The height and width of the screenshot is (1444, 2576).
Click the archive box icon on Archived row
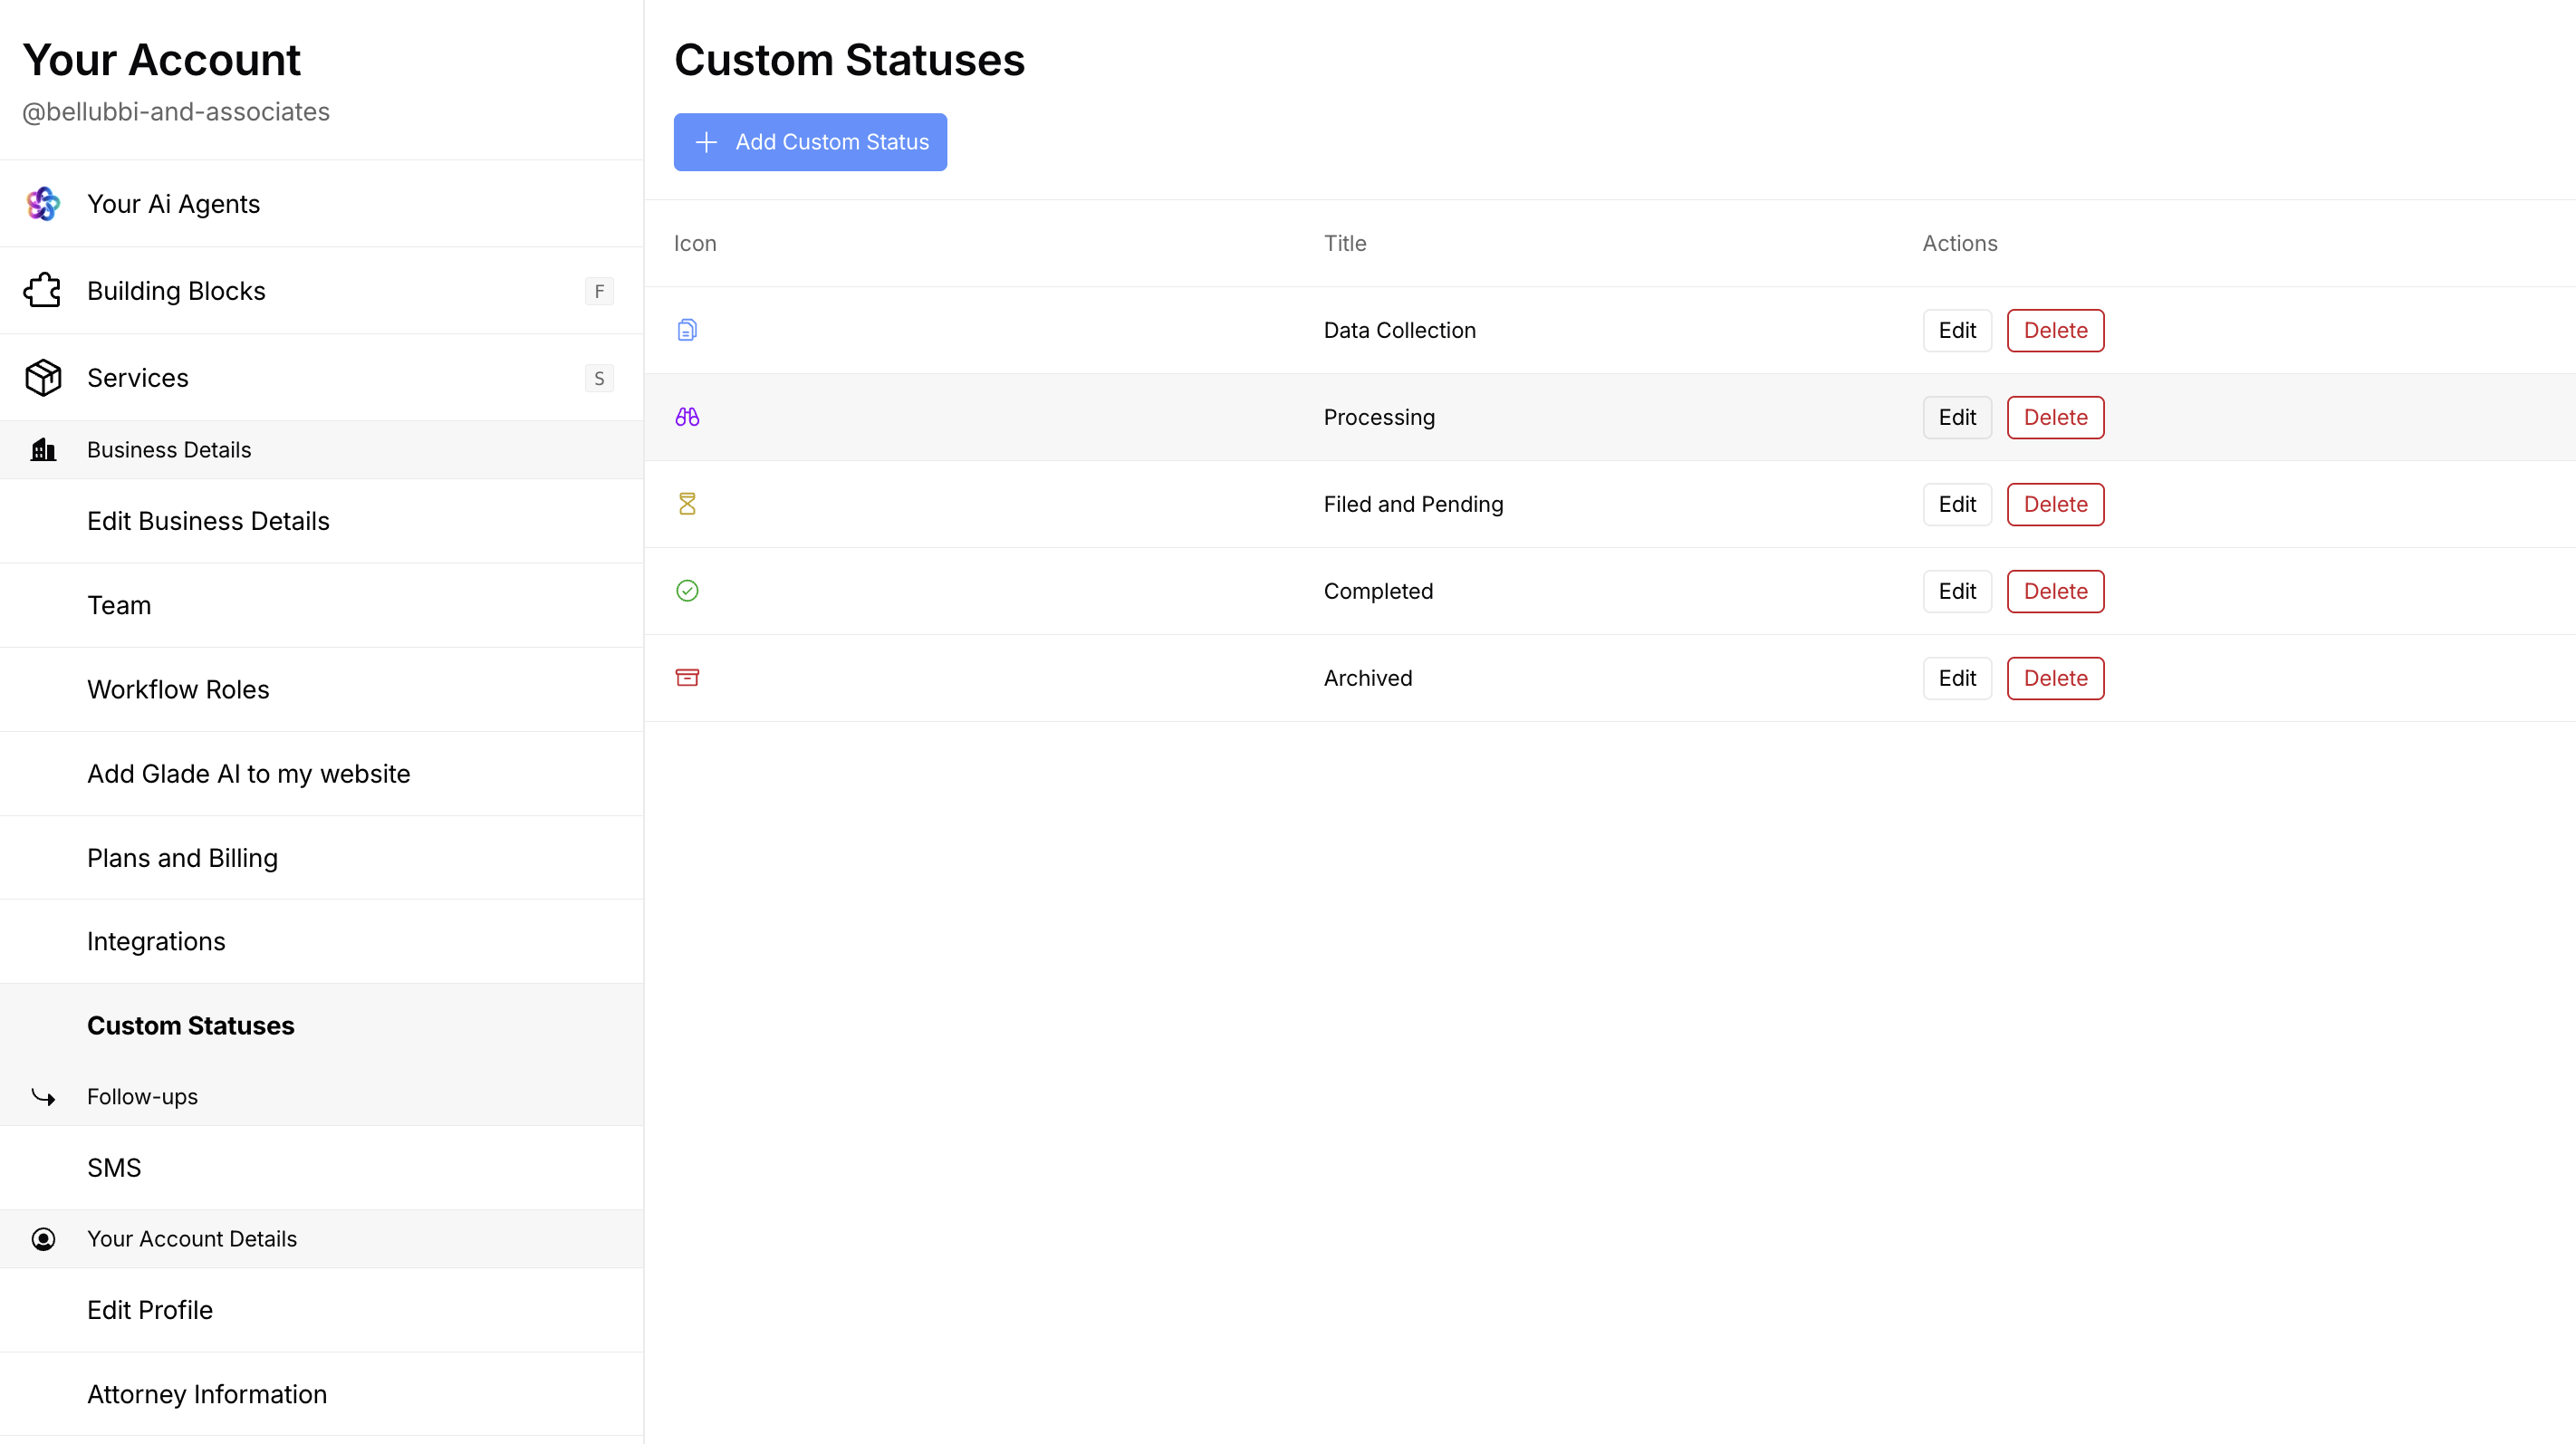[687, 677]
